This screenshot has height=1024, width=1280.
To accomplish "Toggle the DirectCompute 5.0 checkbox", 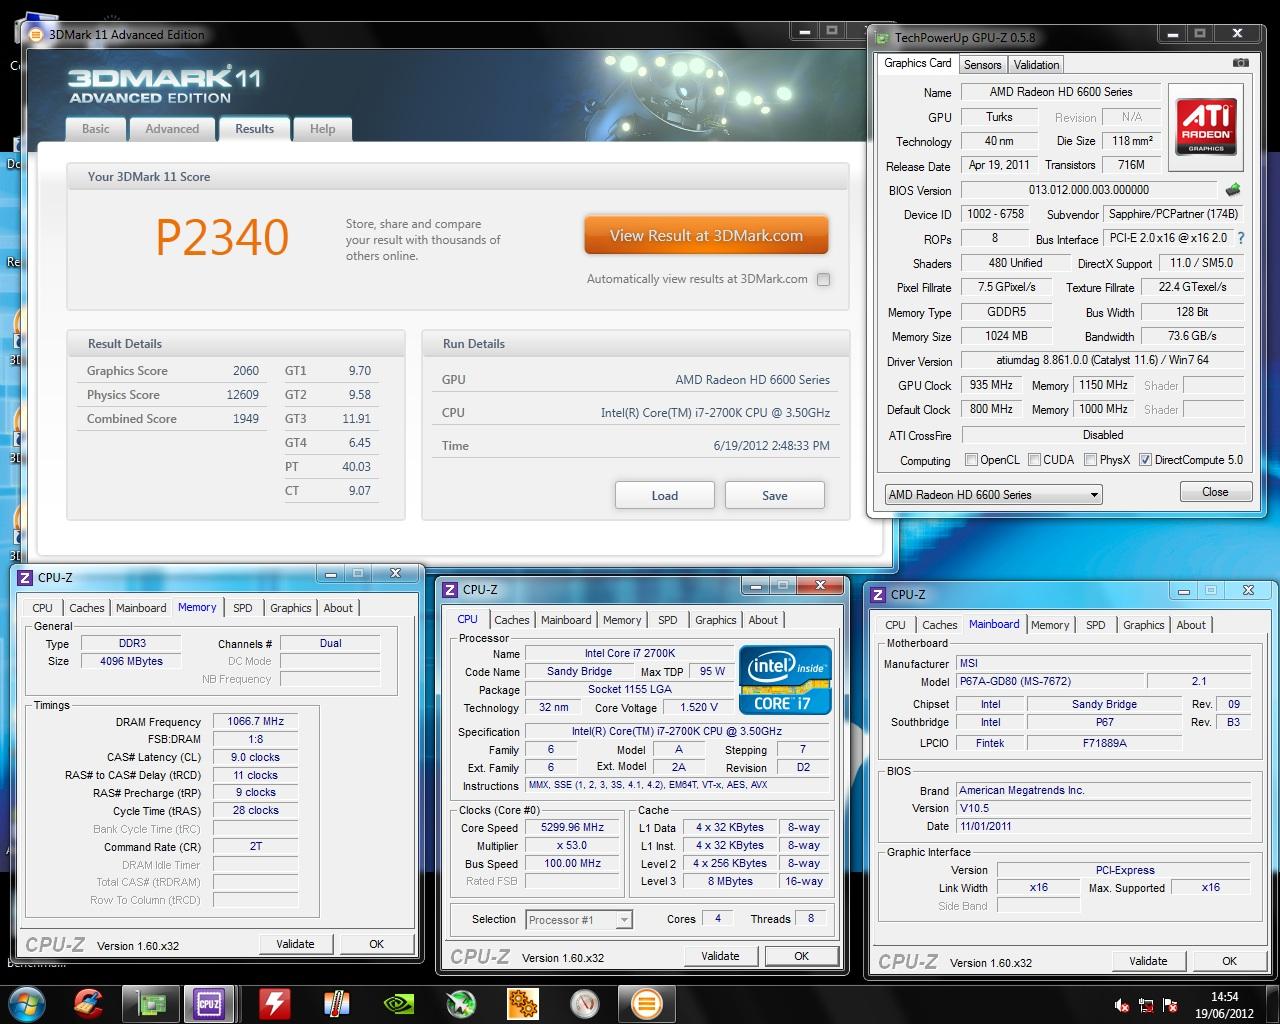I will (1145, 460).
